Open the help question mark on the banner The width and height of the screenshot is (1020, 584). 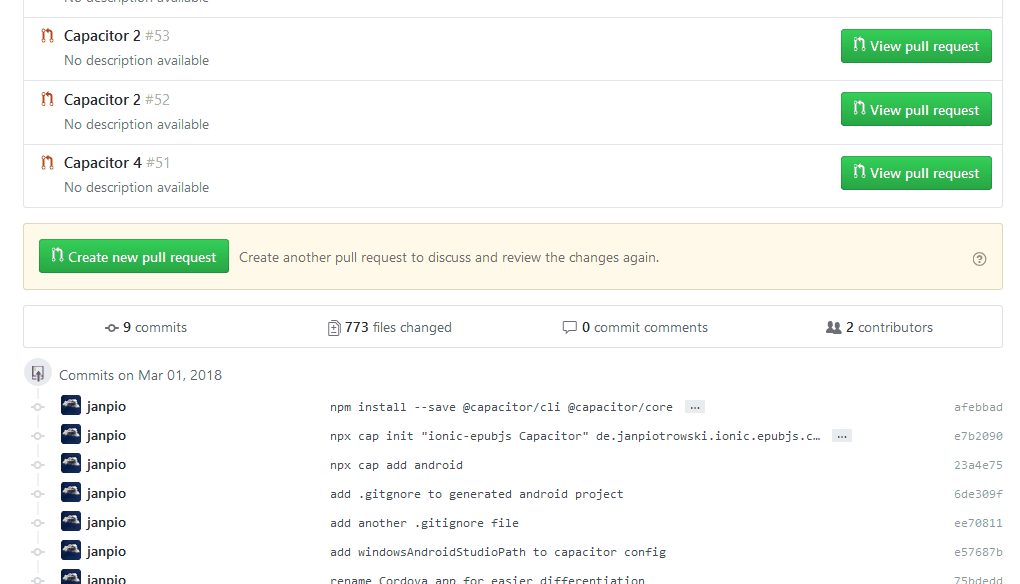(x=979, y=258)
